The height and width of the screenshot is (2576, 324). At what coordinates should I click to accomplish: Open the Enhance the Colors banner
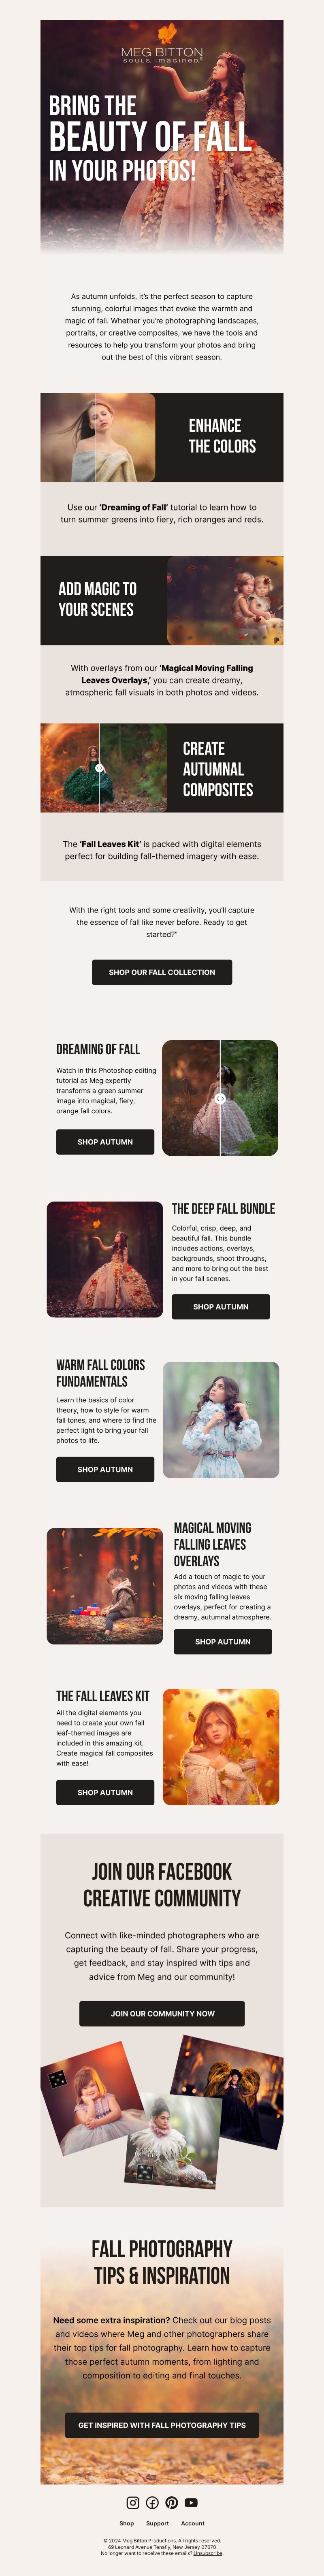point(162,437)
